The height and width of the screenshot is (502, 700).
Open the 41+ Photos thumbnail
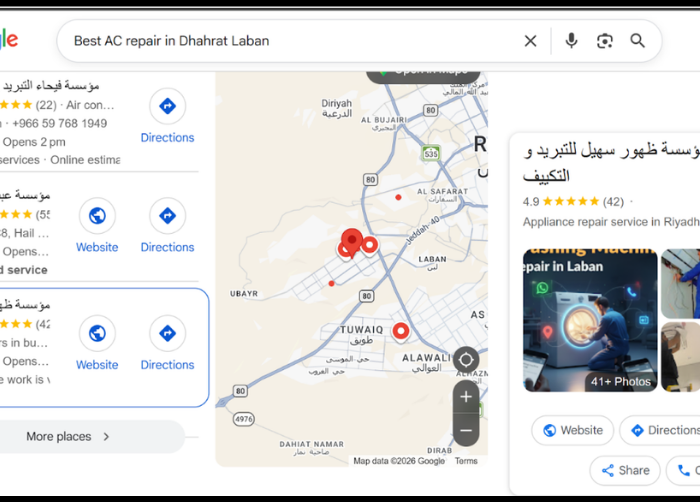click(590, 320)
